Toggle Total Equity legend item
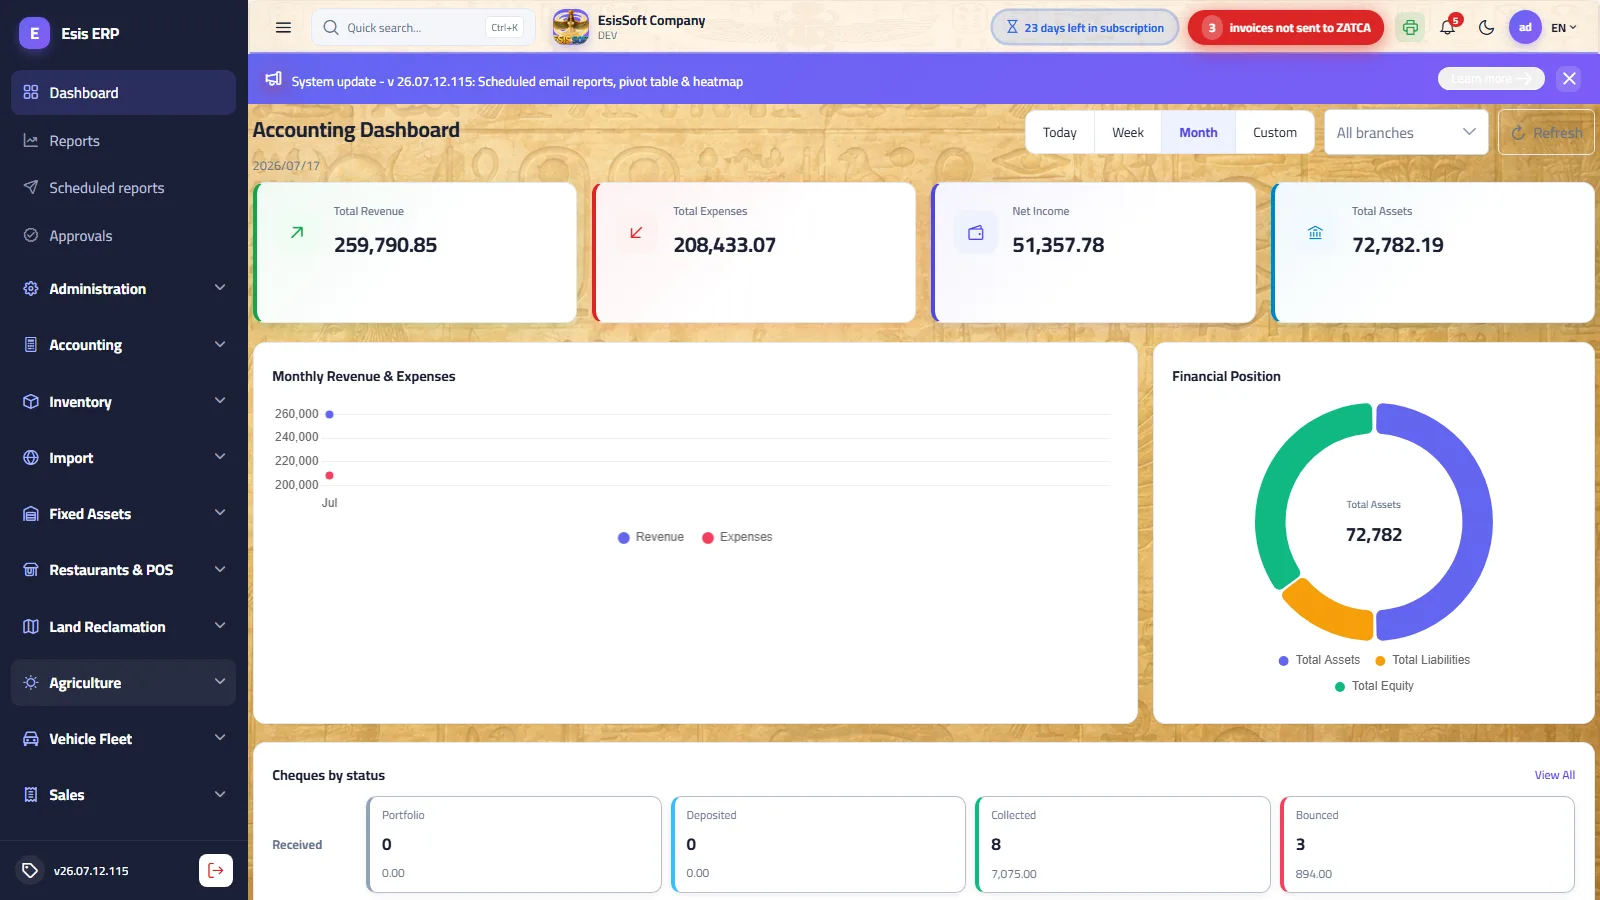Screen dimensions: 1600x900 [x=1374, y=686]
